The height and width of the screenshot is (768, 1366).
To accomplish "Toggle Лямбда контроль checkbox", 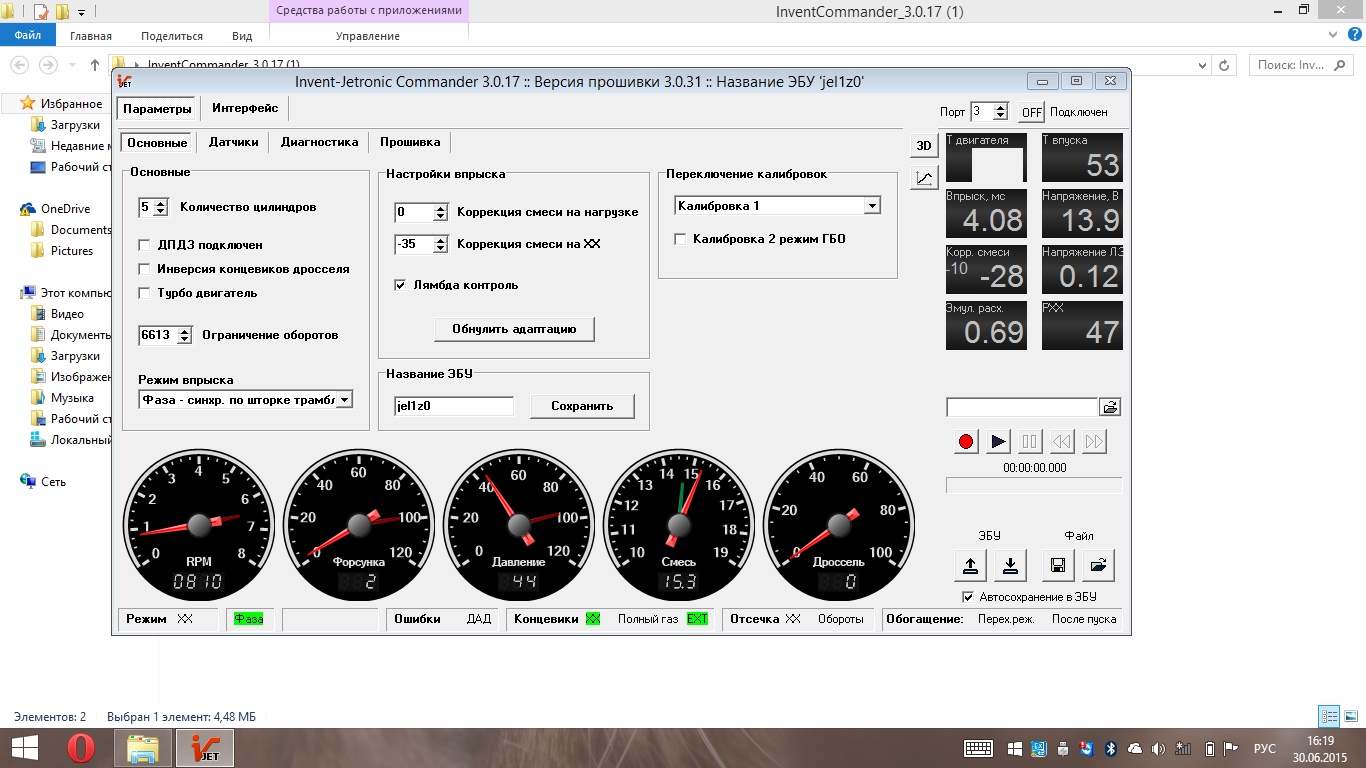I will (401, 285).
